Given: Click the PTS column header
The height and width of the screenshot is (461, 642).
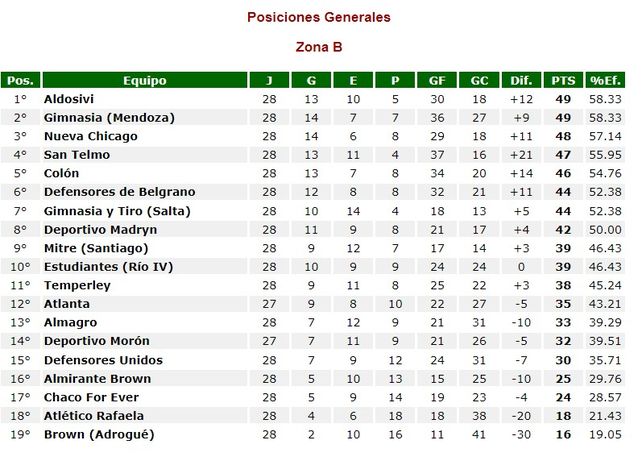Looking at the screenshot, I should [x=562, y=80].
